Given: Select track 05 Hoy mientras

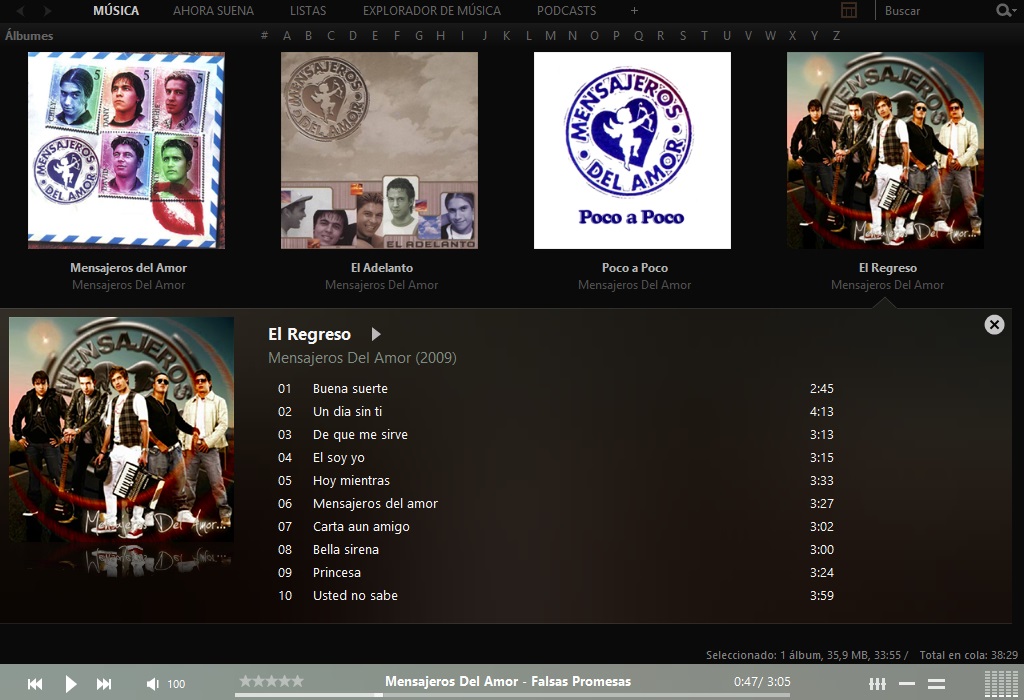Looking at the screenshot, I should (x=555, y=481).
